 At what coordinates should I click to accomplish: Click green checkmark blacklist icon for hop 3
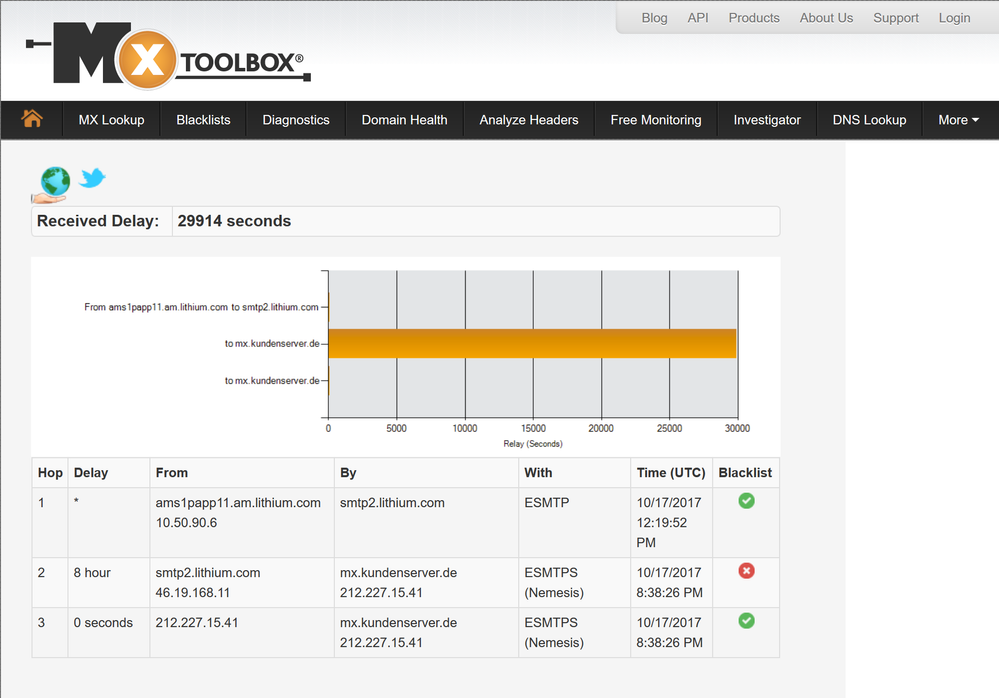[x=746, y=621]
